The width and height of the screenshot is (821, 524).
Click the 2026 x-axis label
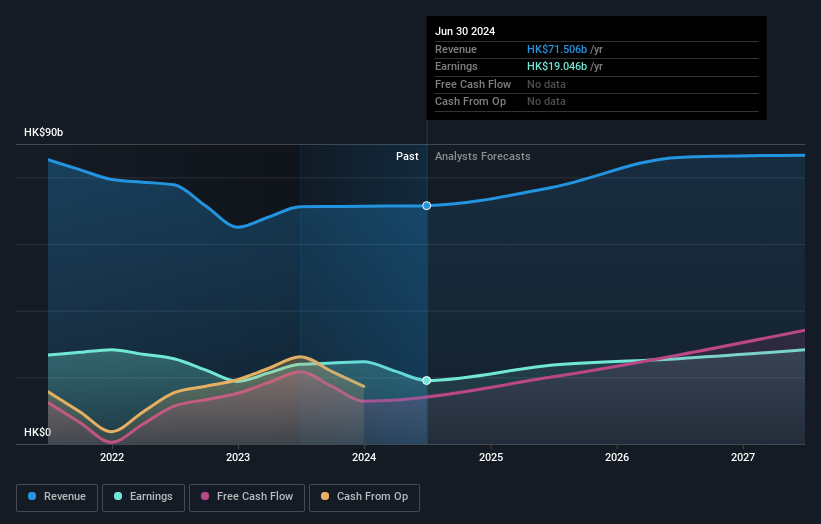point(617,458)
